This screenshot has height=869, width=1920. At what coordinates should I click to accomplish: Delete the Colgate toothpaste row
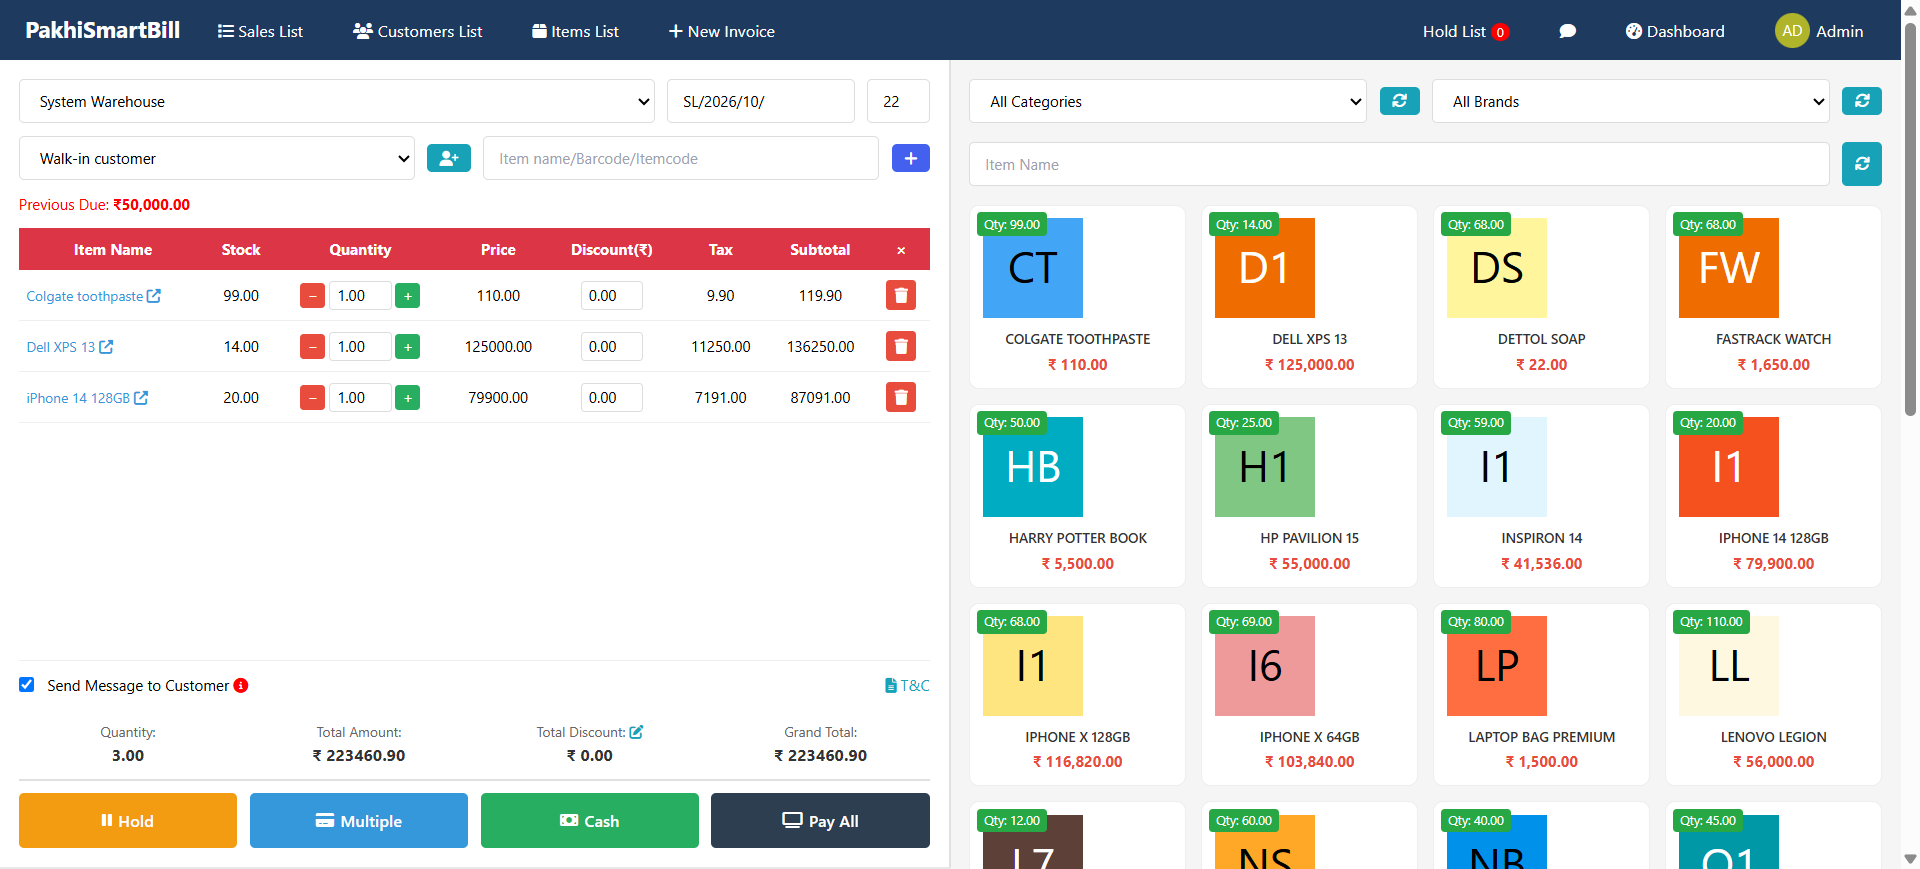click(901, 295)
